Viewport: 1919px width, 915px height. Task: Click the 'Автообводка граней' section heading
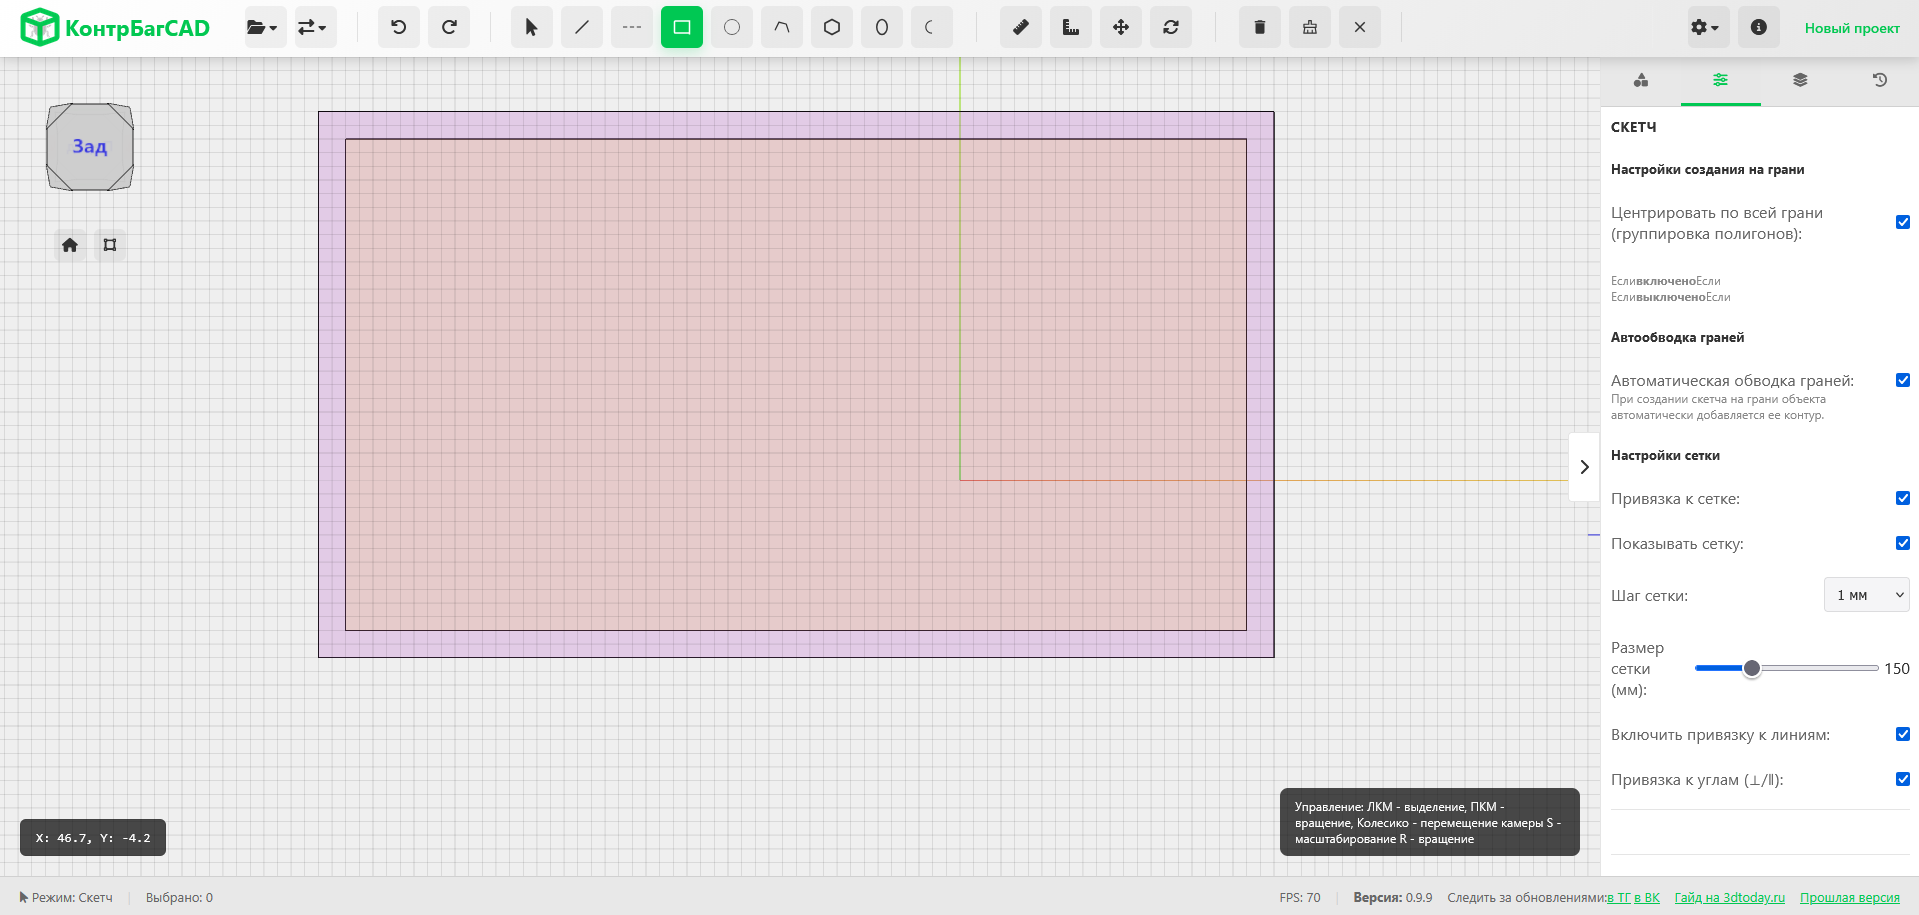coord(1677,337)
